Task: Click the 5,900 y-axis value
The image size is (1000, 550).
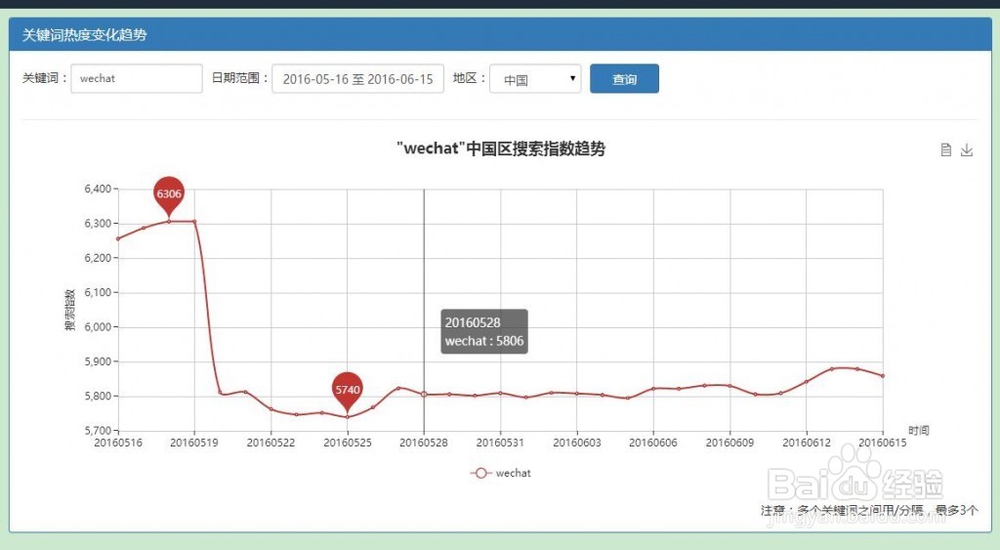Action: coord(98,361)
